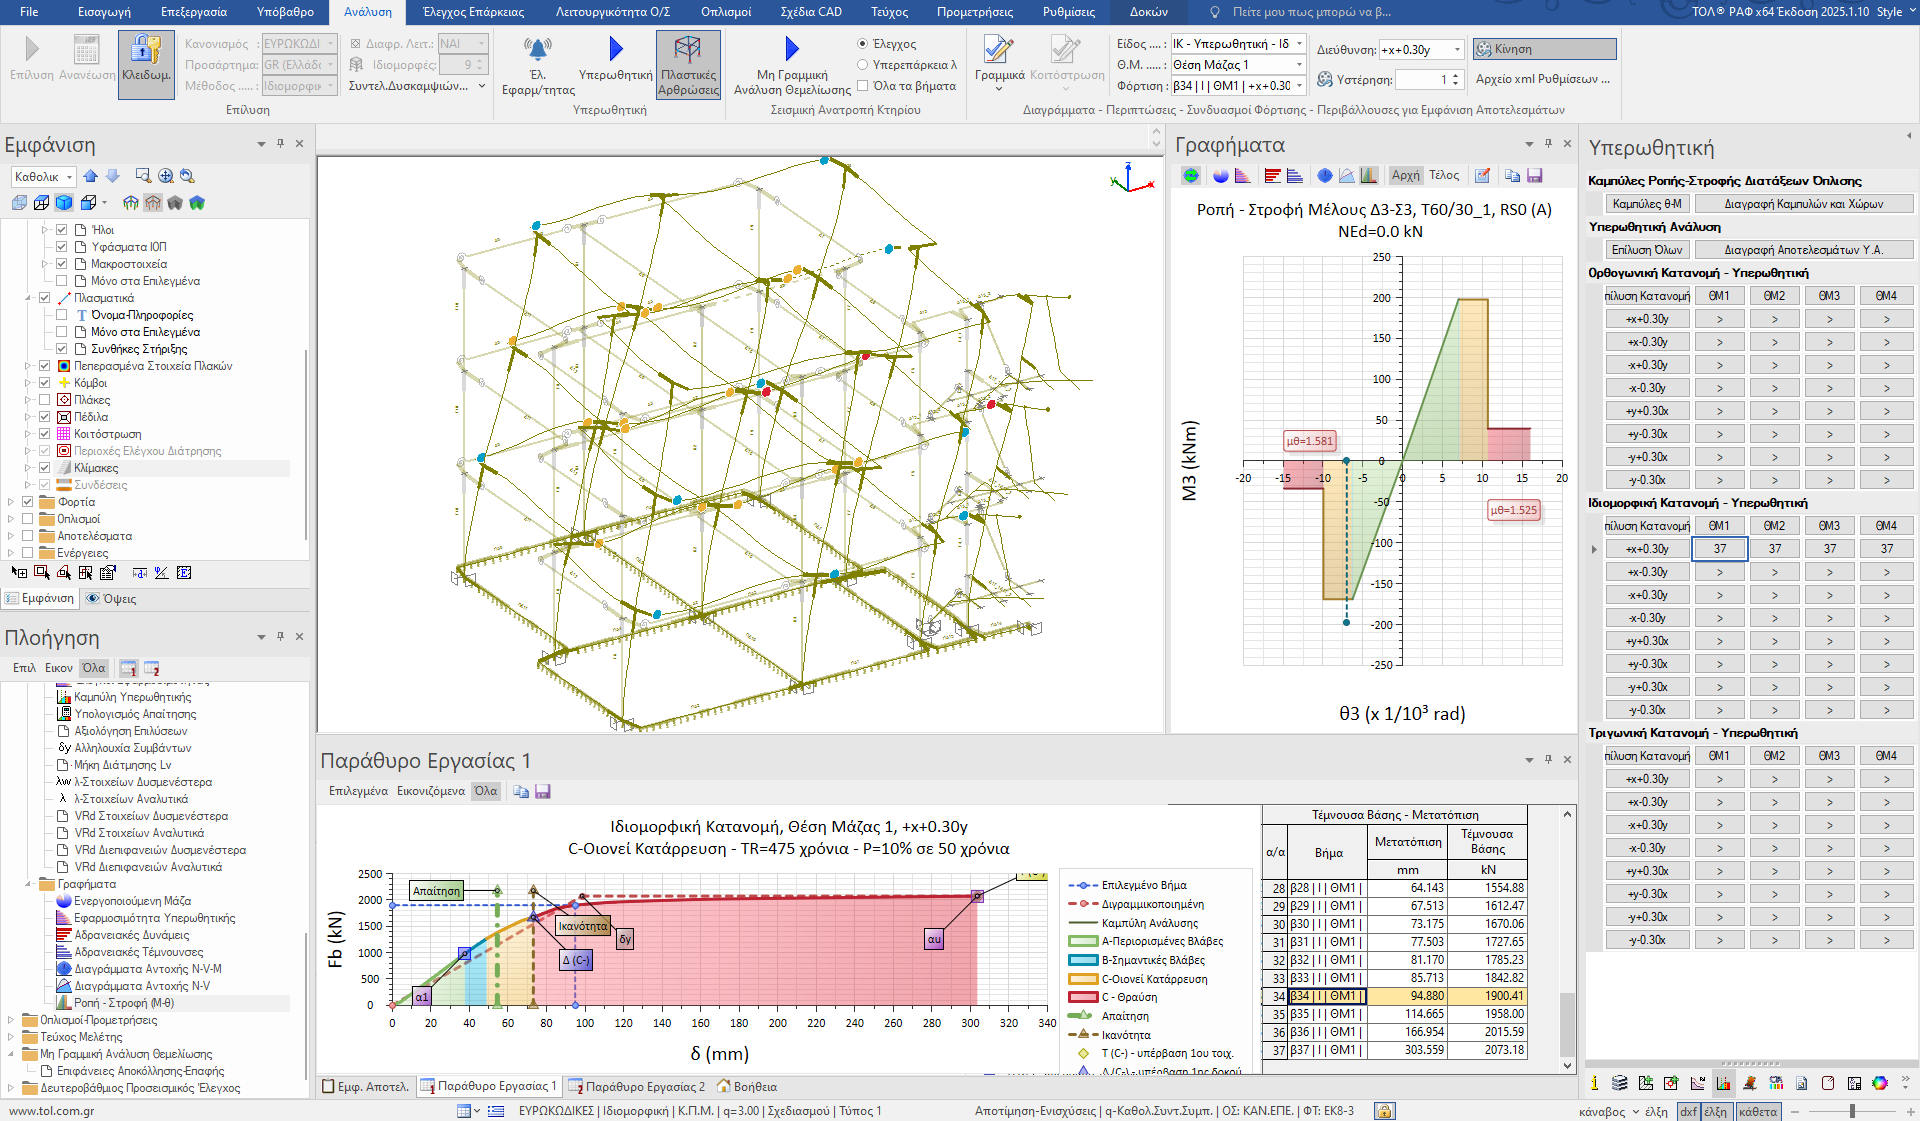Switch to Παράθυρο Εργασίας 2 tab
The width and height of the screenshot is (1920, 1121).
(x=637, y=1086)
